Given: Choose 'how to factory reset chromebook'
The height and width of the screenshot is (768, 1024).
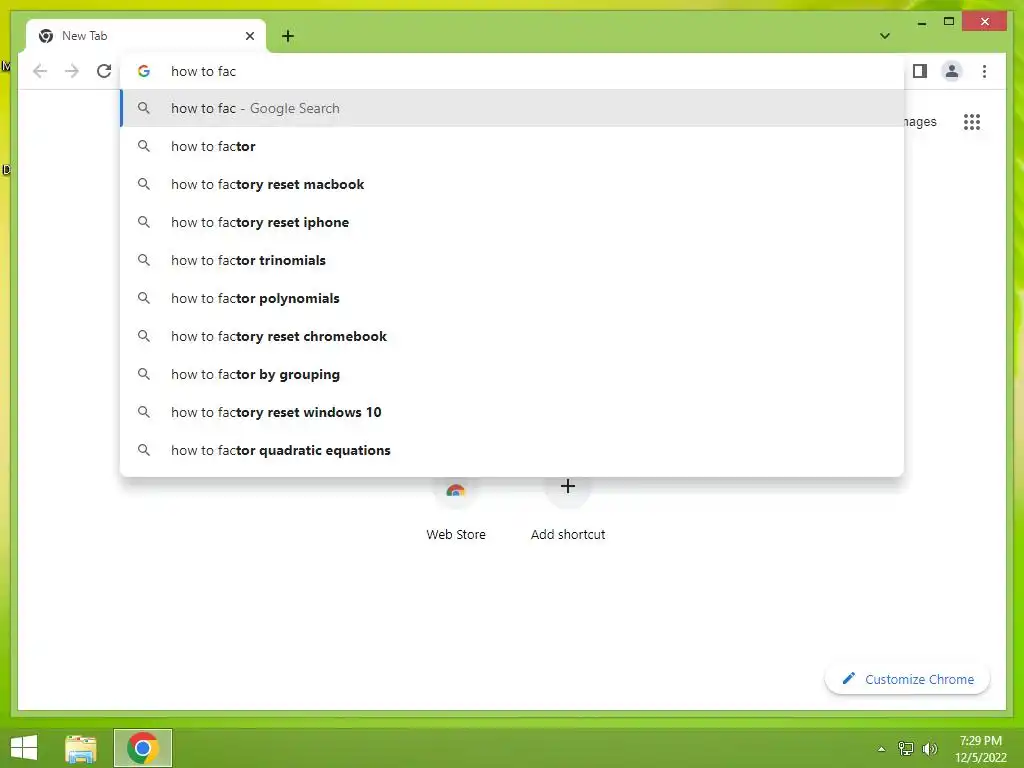Looking at the screenshot, I should tap(513, 336).
